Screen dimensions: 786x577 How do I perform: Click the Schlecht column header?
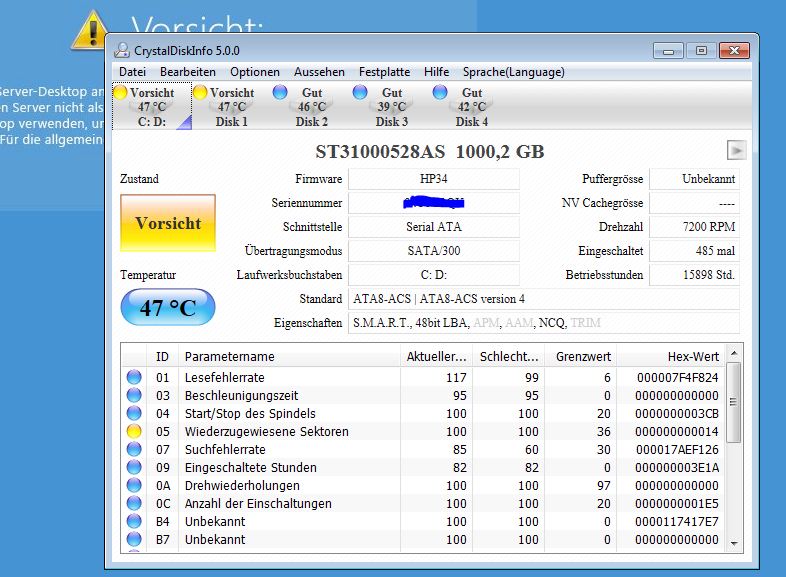click(509, 356)
